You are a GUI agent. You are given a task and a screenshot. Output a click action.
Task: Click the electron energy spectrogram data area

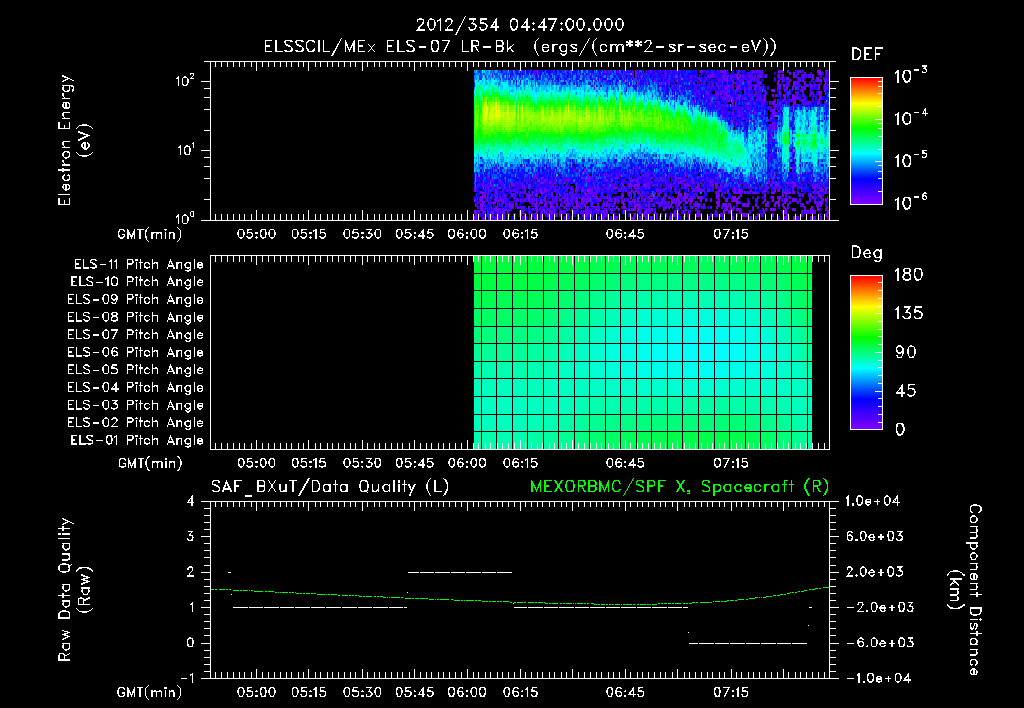click(651, 144)
